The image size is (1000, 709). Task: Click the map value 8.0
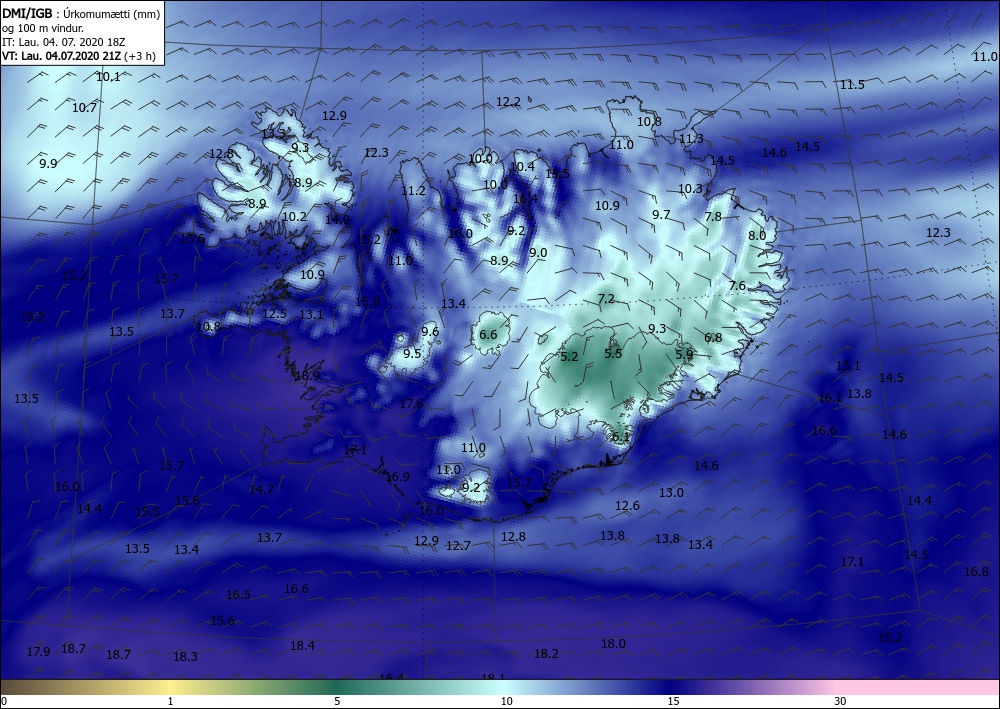pos(757,235)
